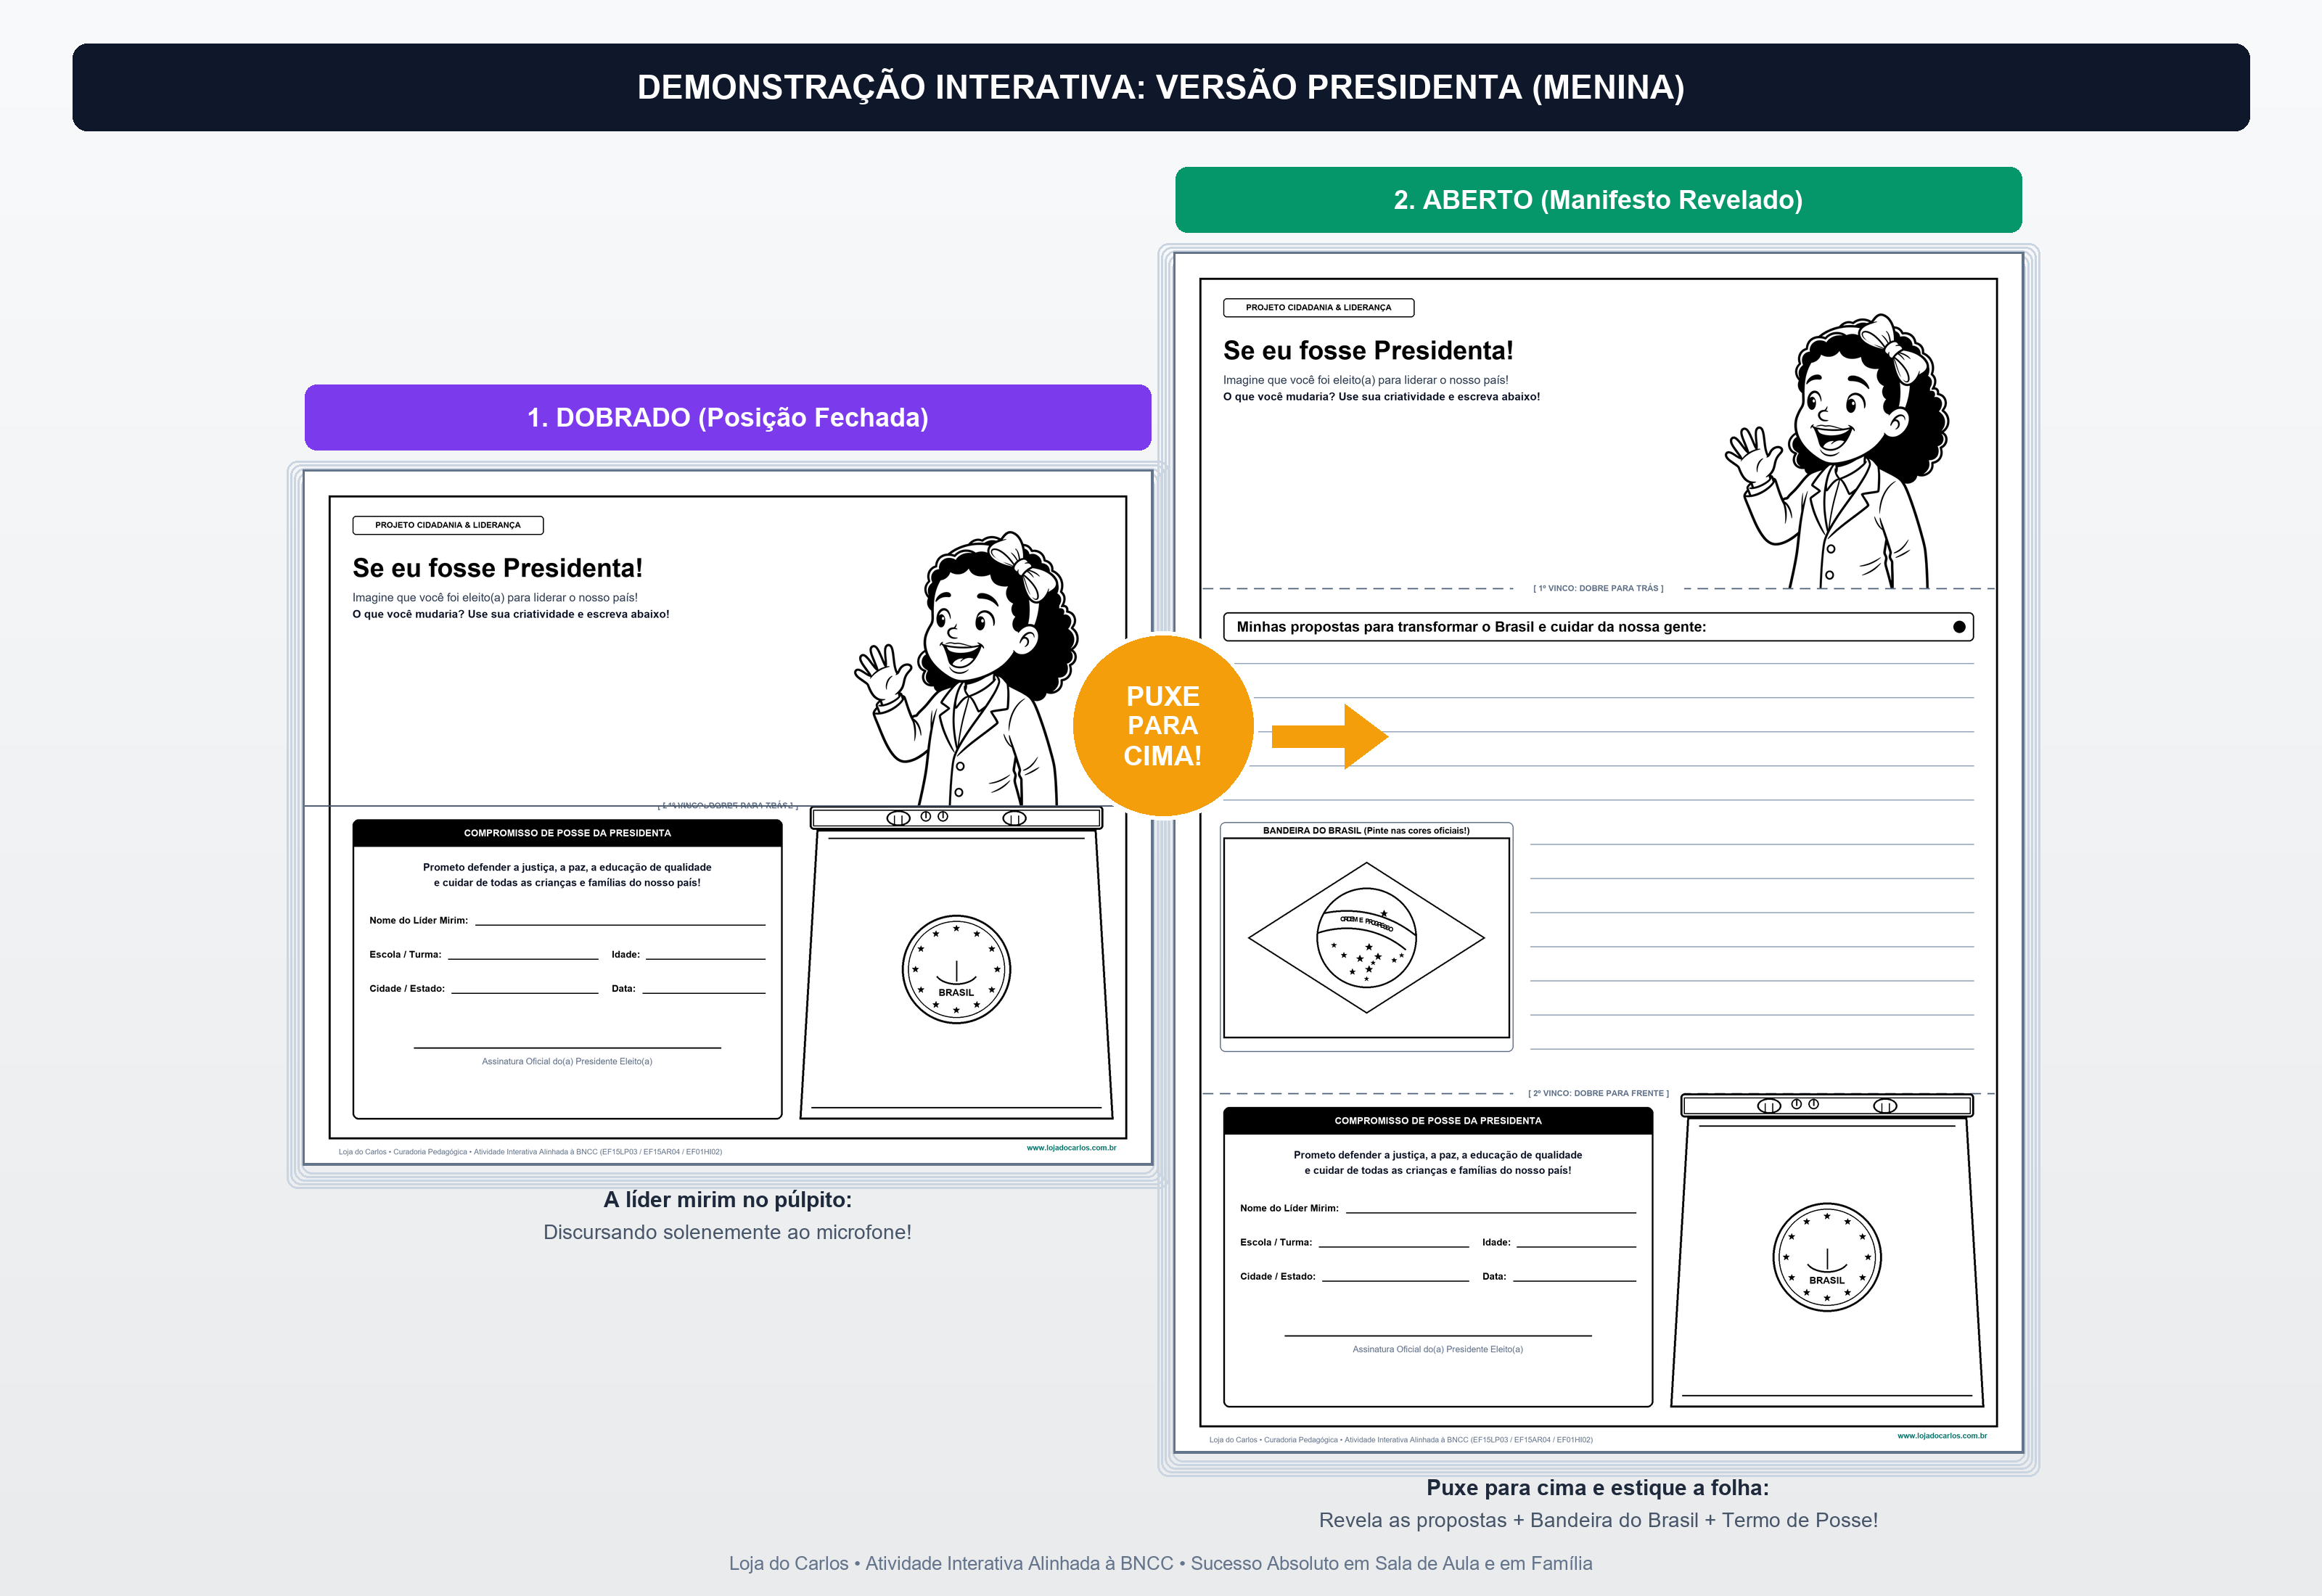Click PROJETO CIDADANIA & LIDERANÇA tag on open sheet
The height and width of the screenshot is (1596, 2322).
click(x=1318, y=308)
